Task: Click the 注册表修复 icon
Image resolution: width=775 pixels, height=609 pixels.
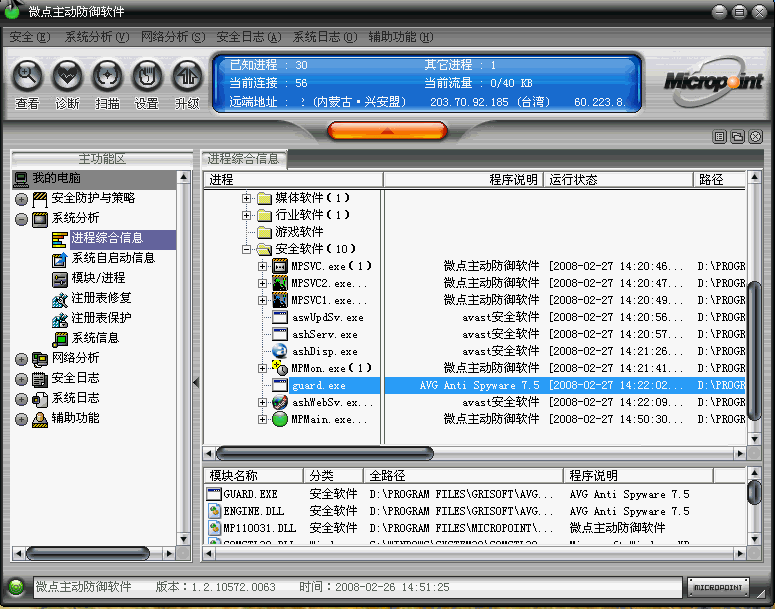Action: point(59,300)
